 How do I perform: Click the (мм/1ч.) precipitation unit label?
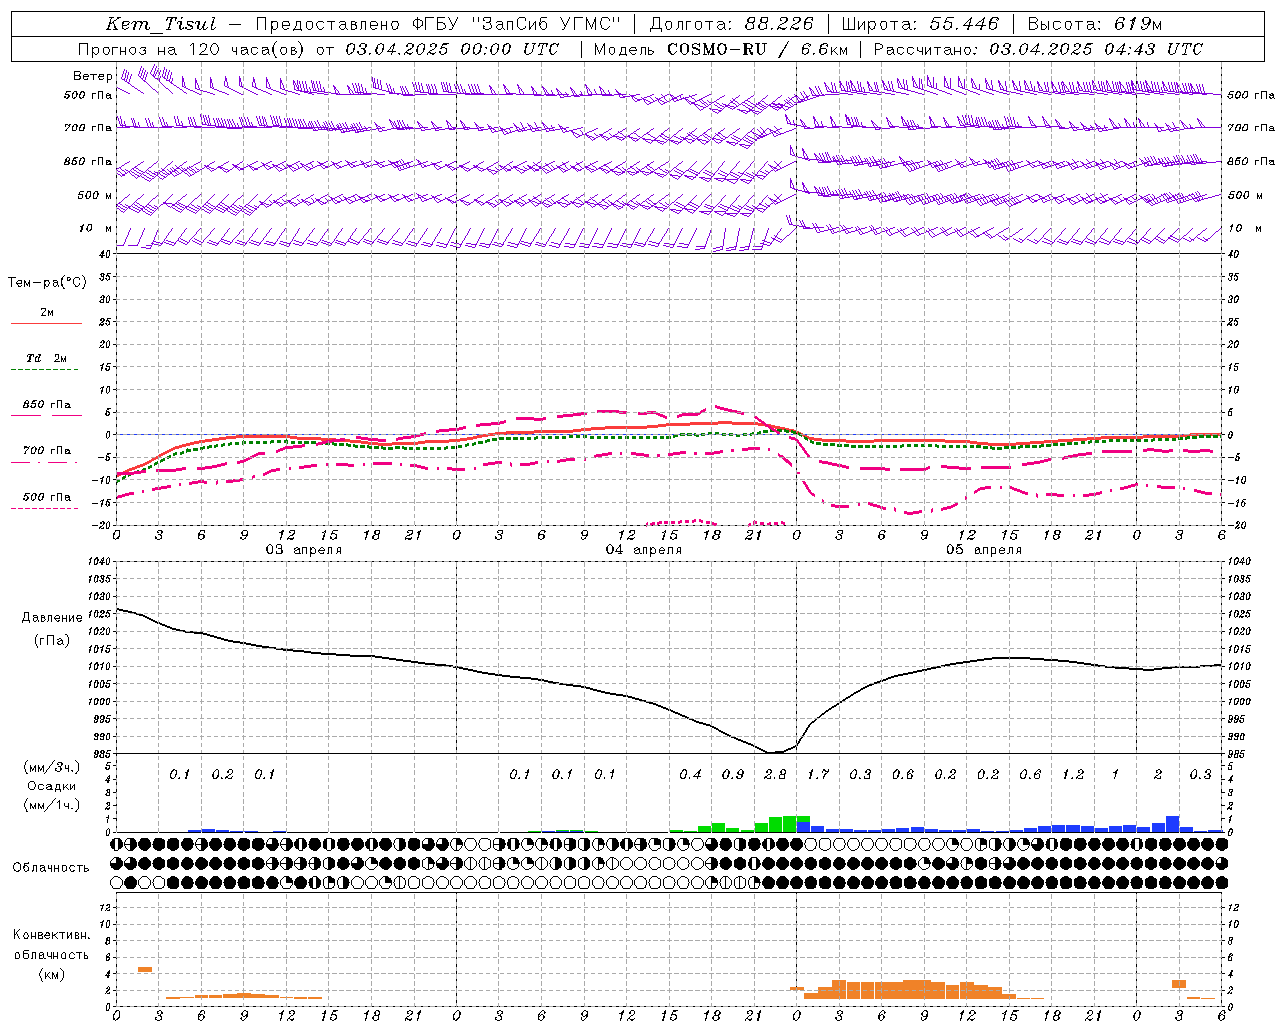tap(52, 805)
